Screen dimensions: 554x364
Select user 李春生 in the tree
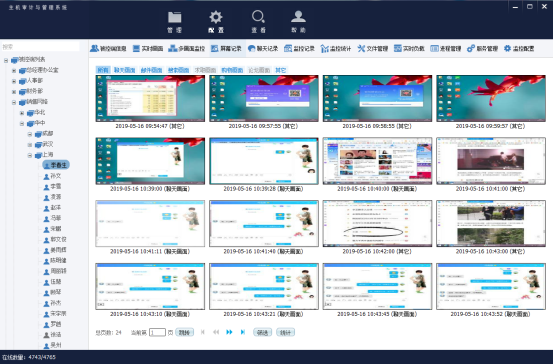pos(56,165)
